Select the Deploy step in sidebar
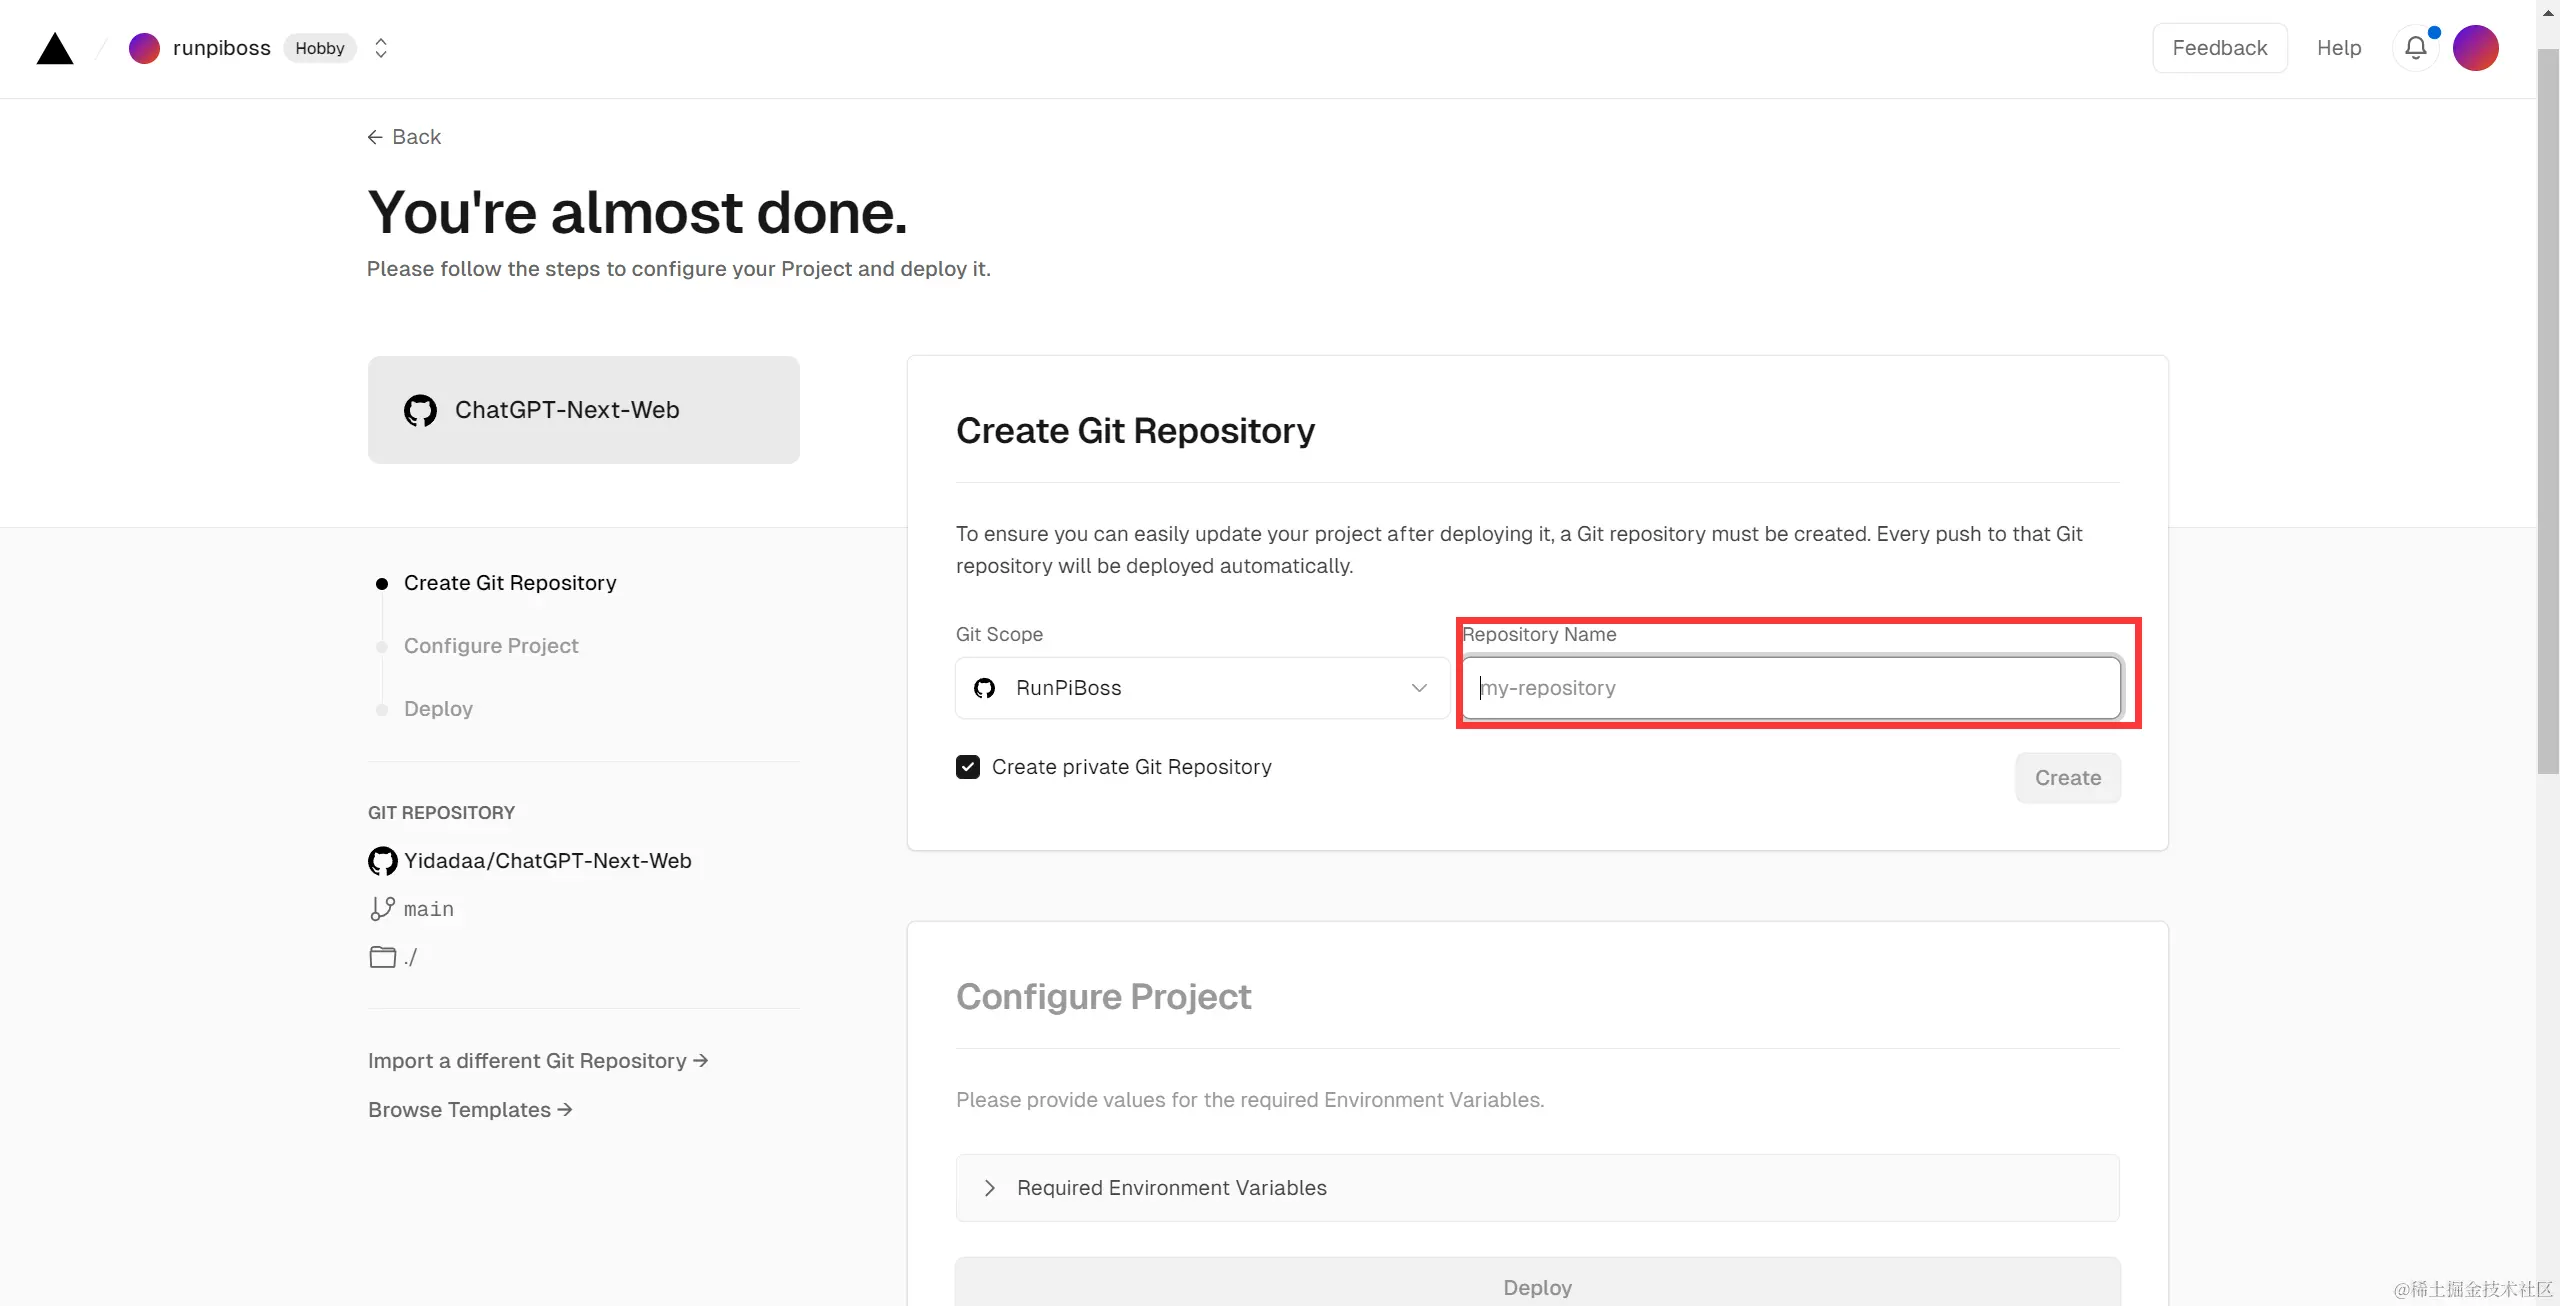The image size is (2560, 1306). [x=438, y=709]
